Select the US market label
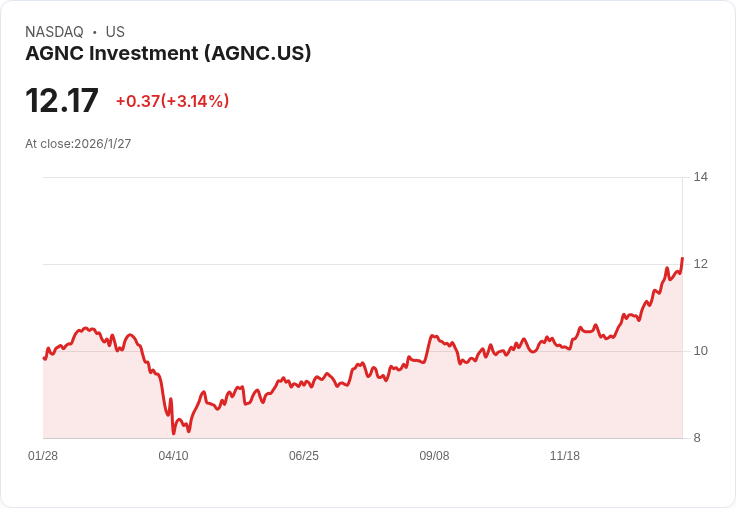 pos(115,32)
